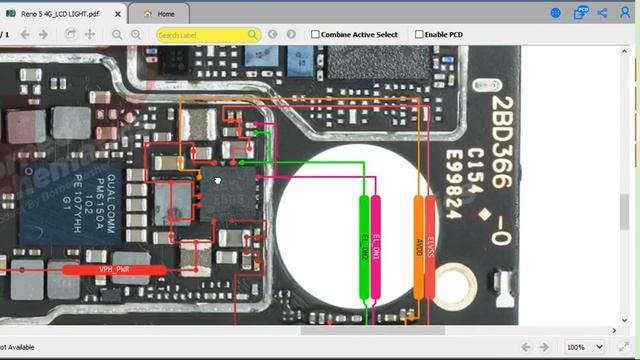Click the search magnifier in Search Label box
640x360 pixels.
[253, 35]
